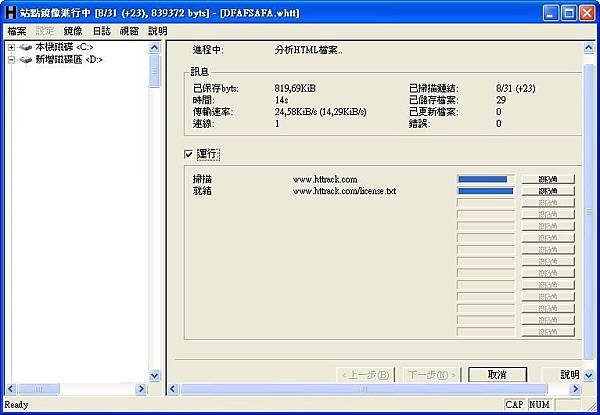Screen dimensions: 600x415
Task: Click tree panel vertical scrollbar thumb
Action: [154, 71]
